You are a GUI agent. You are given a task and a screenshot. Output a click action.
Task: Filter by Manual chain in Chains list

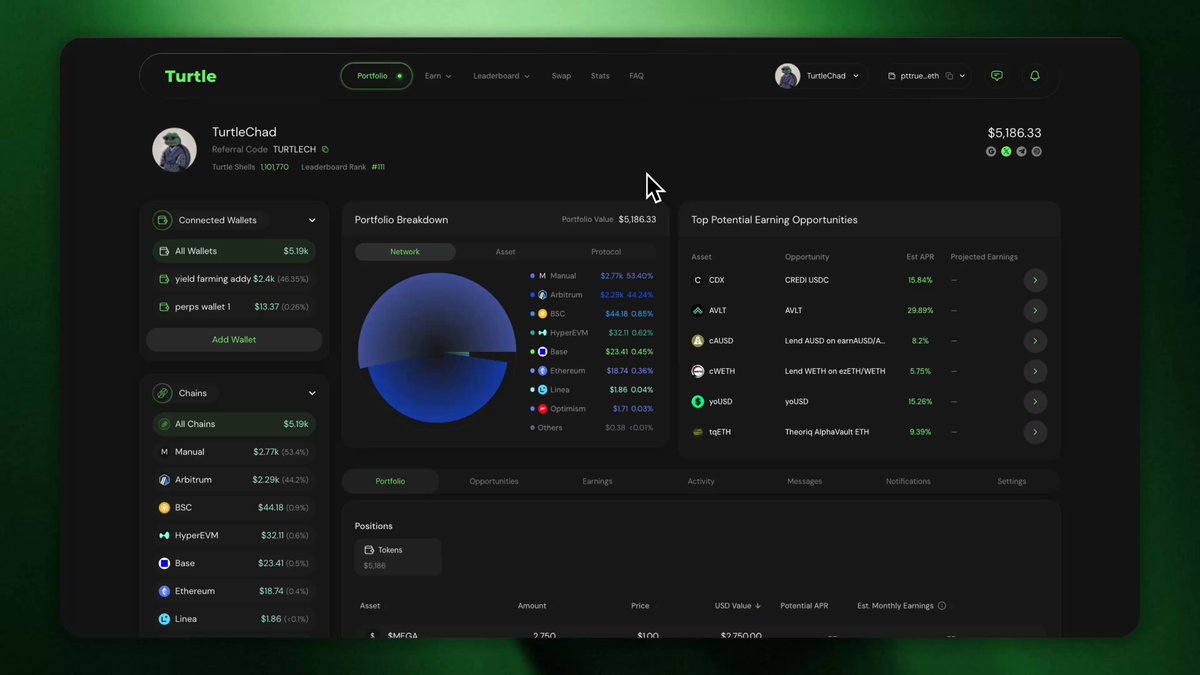click(x=234, y=452)
